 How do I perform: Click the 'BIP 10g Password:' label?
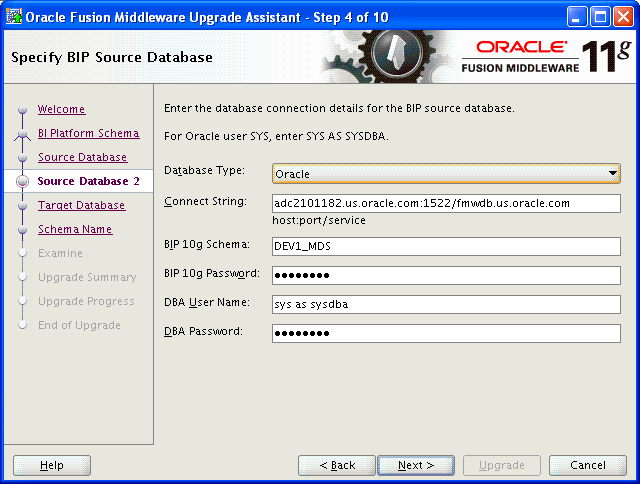[212, 273]
